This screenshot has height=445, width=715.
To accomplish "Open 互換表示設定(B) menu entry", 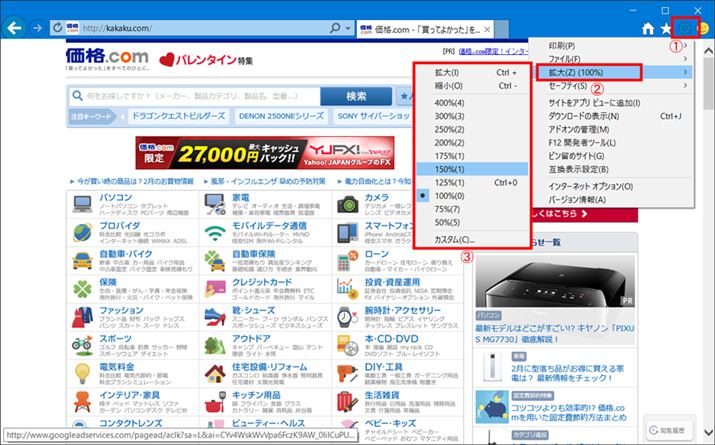I will (x=612, y=169).
